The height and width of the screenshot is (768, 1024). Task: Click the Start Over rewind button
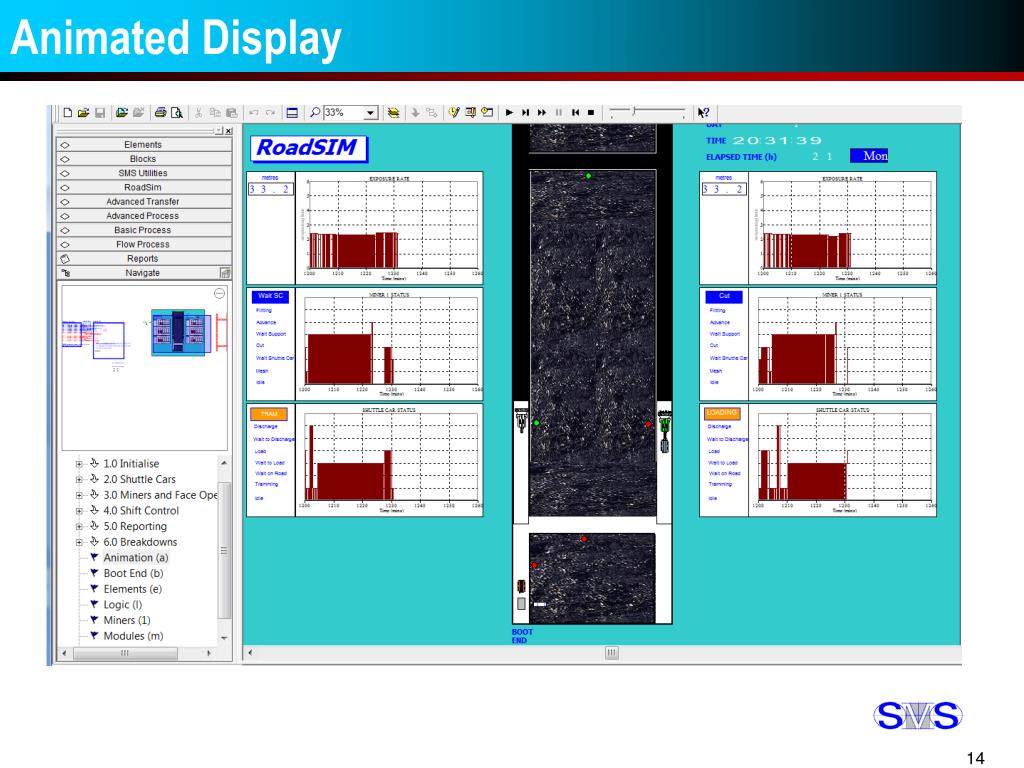575,112
